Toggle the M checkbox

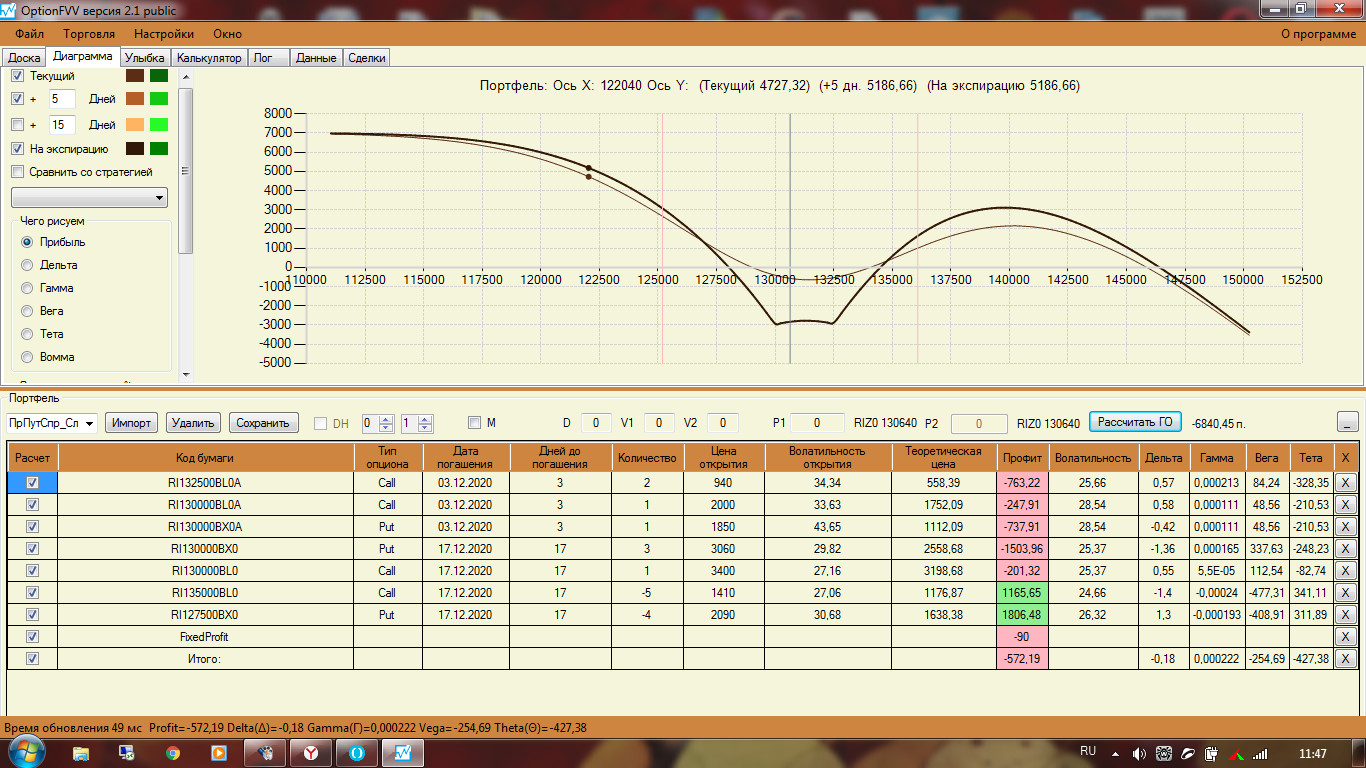tap(474, 423)
